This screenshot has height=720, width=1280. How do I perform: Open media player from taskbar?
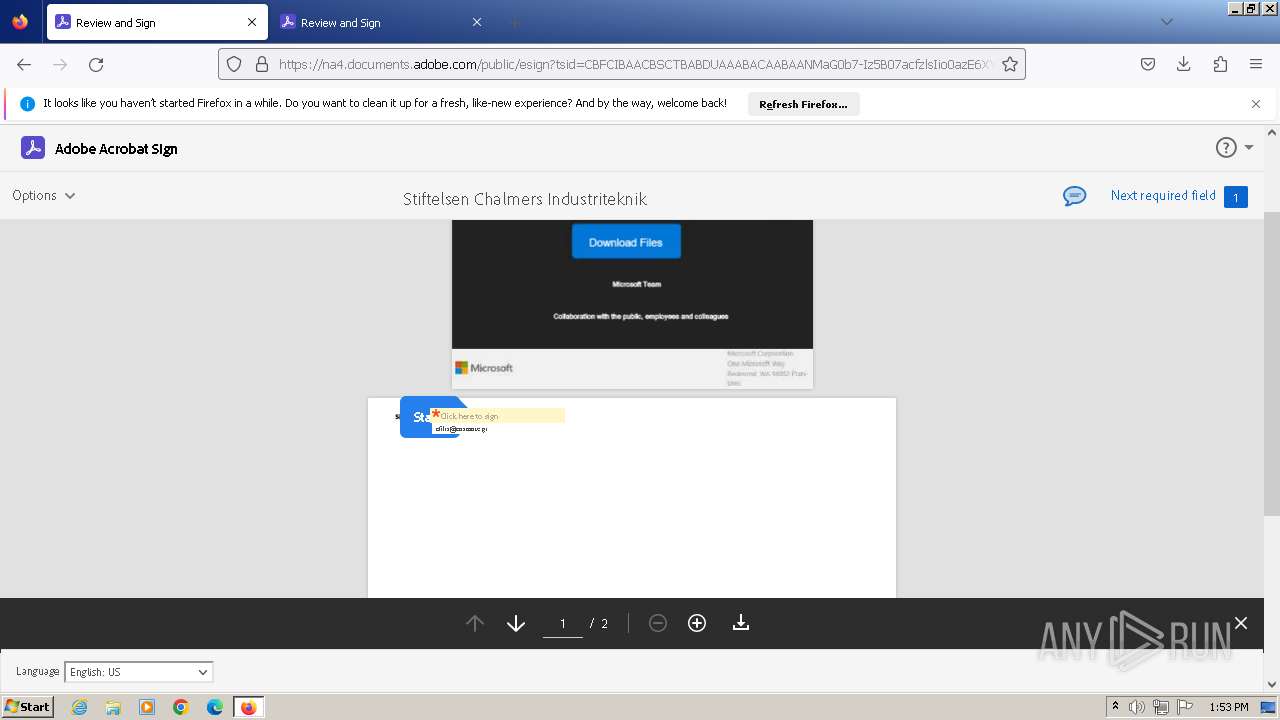(x=147, y=707)
